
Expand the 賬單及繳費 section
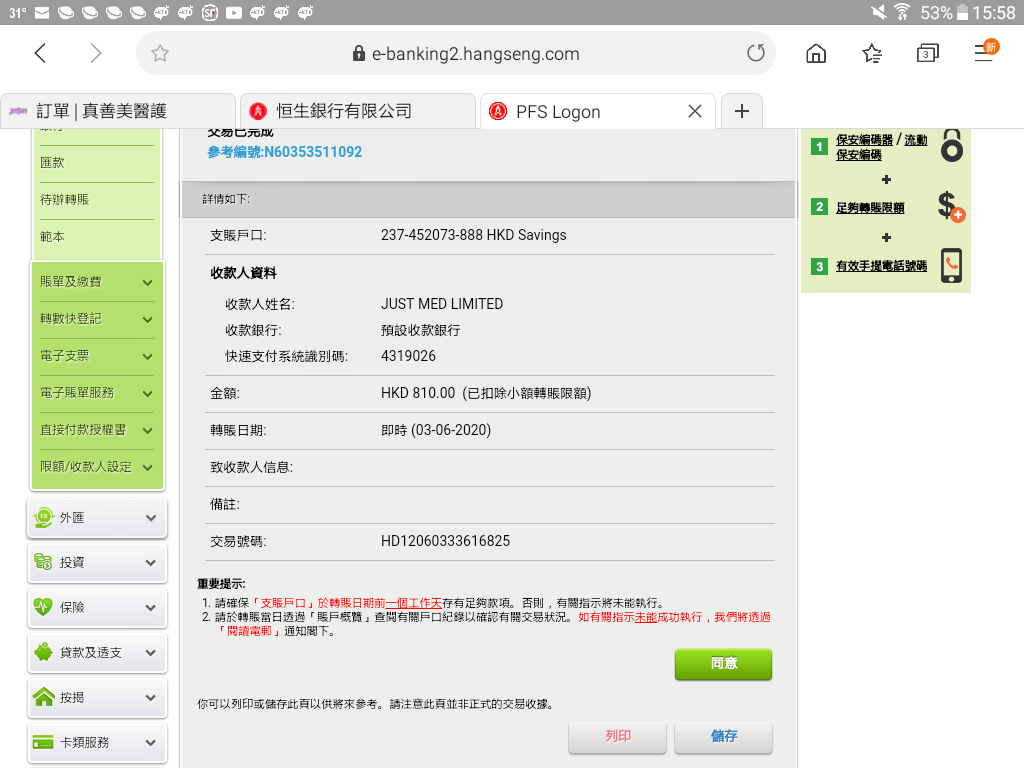click(97, 282)
